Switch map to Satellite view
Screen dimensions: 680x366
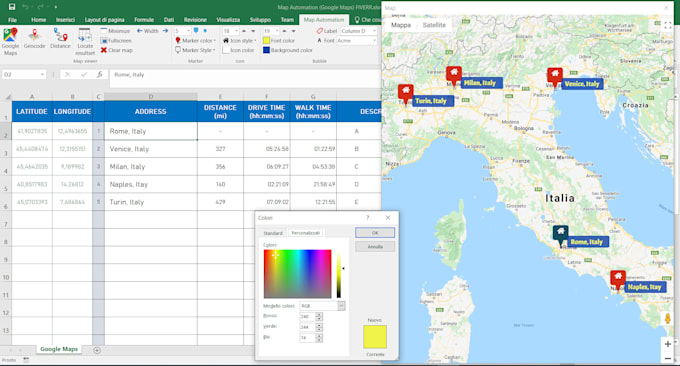(x=434, y=25)
